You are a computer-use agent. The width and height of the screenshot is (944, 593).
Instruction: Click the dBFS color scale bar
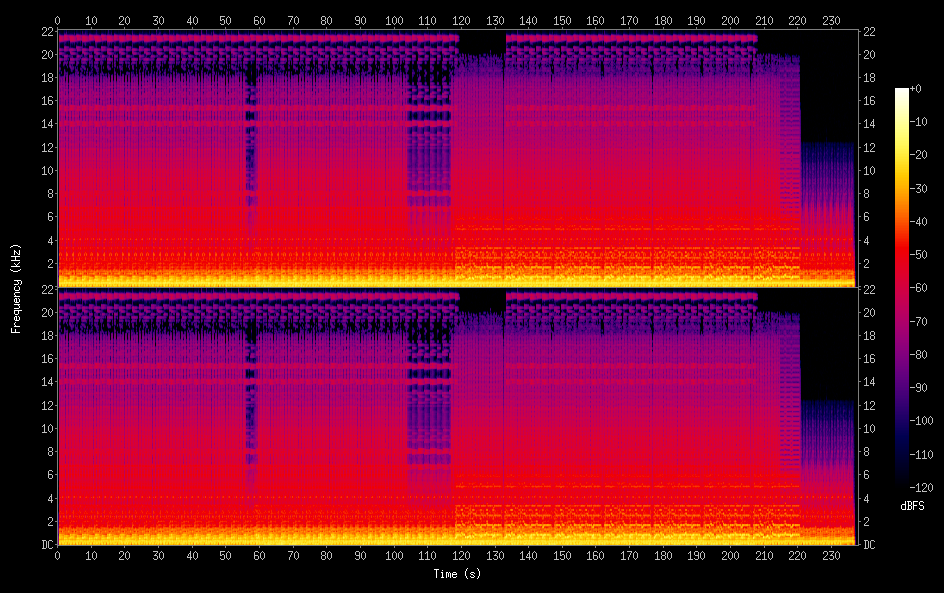[x=902, y=288]
